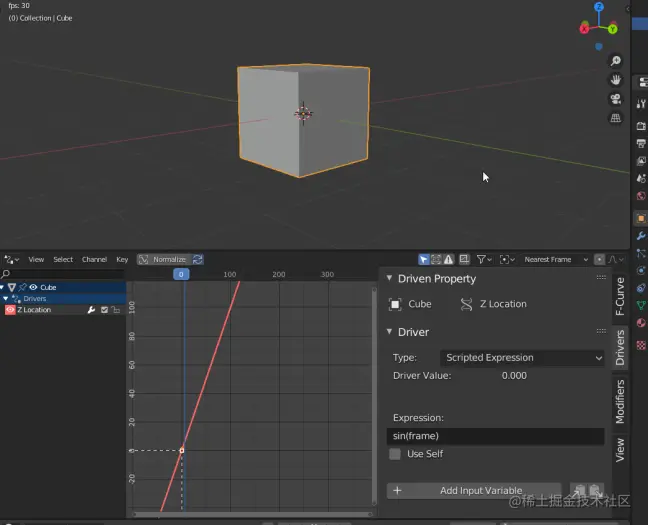Switch to the Drivers sidebar tab
Image resolution: width=648 pixels, height=525 pixels.
619,347
